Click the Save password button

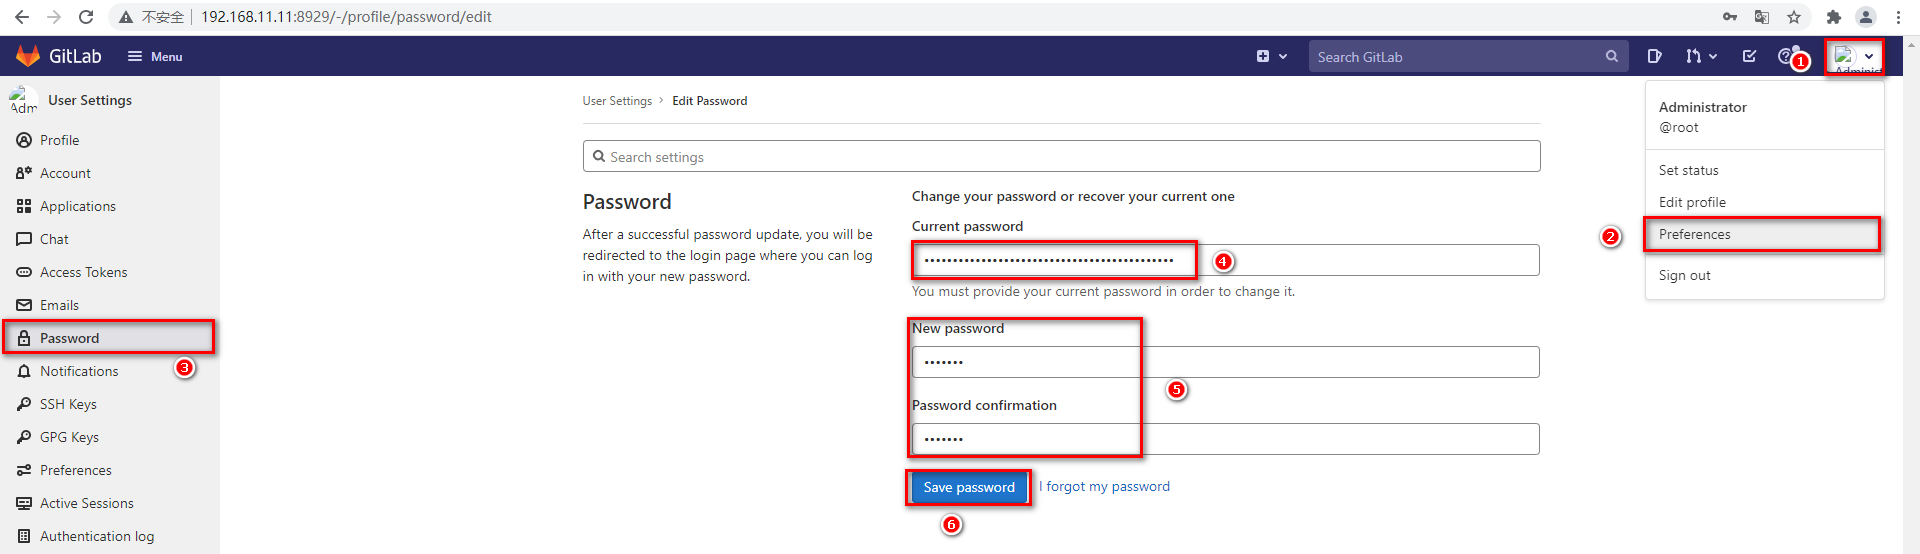coord(969,487)
